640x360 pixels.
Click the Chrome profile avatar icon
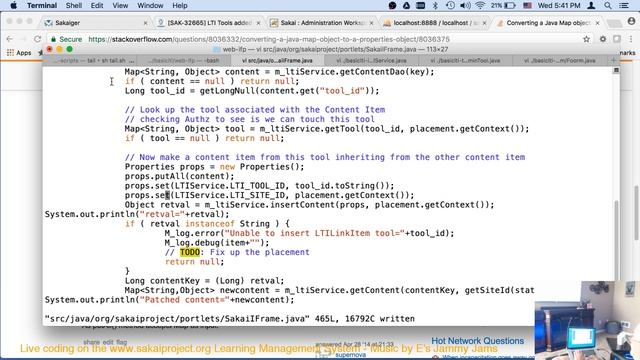coord(631,21)
